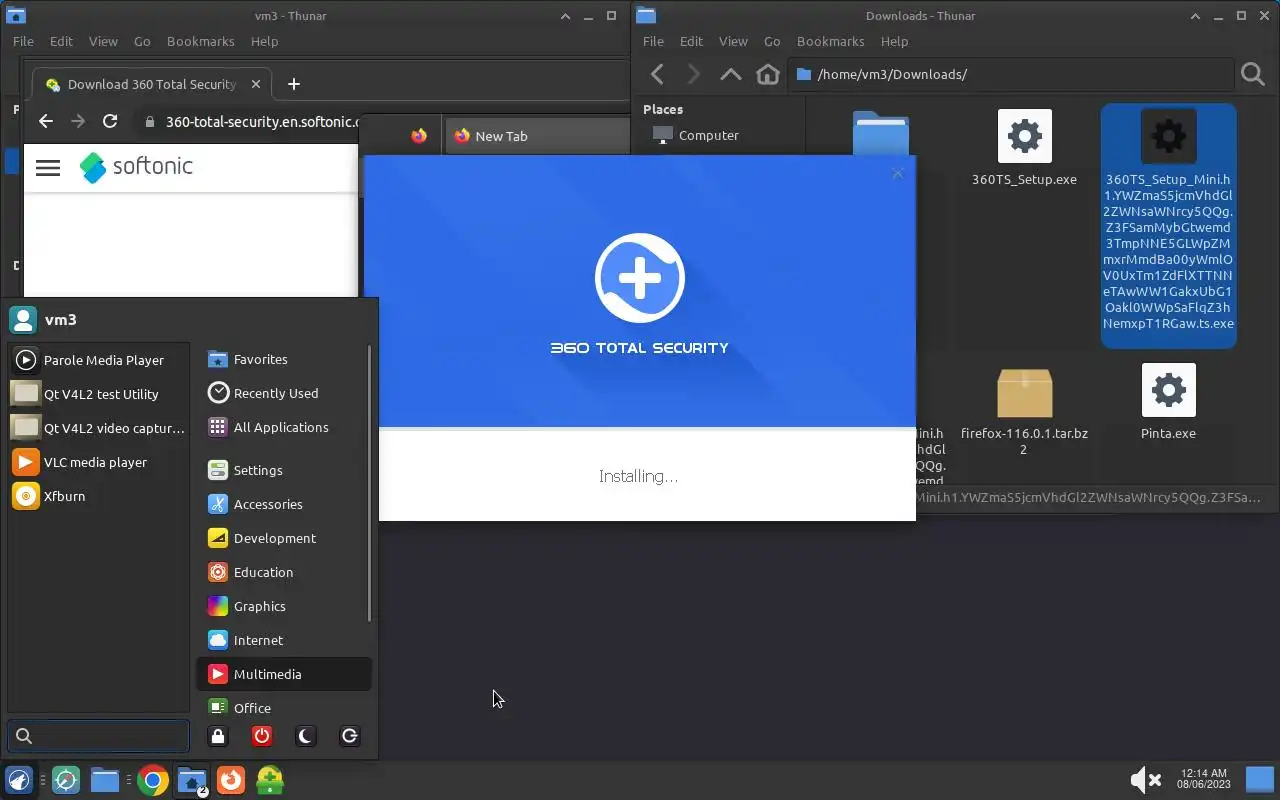Open the file manager folder icon in taskbar
This screenshot has height=800, width=1280.
click(105, 780)
